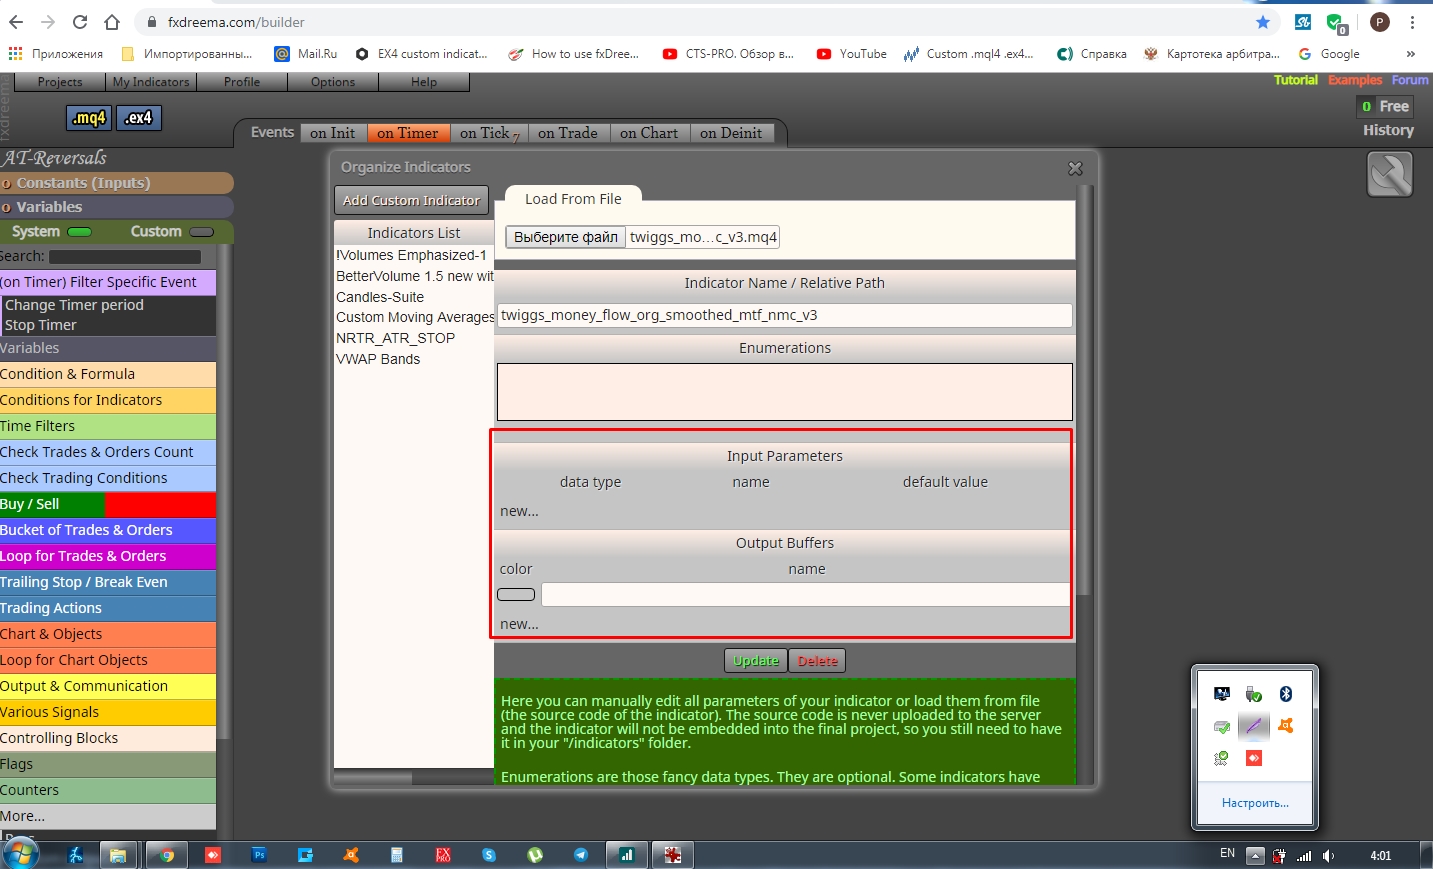Switch to the on Trade events tab

(568, 133)
